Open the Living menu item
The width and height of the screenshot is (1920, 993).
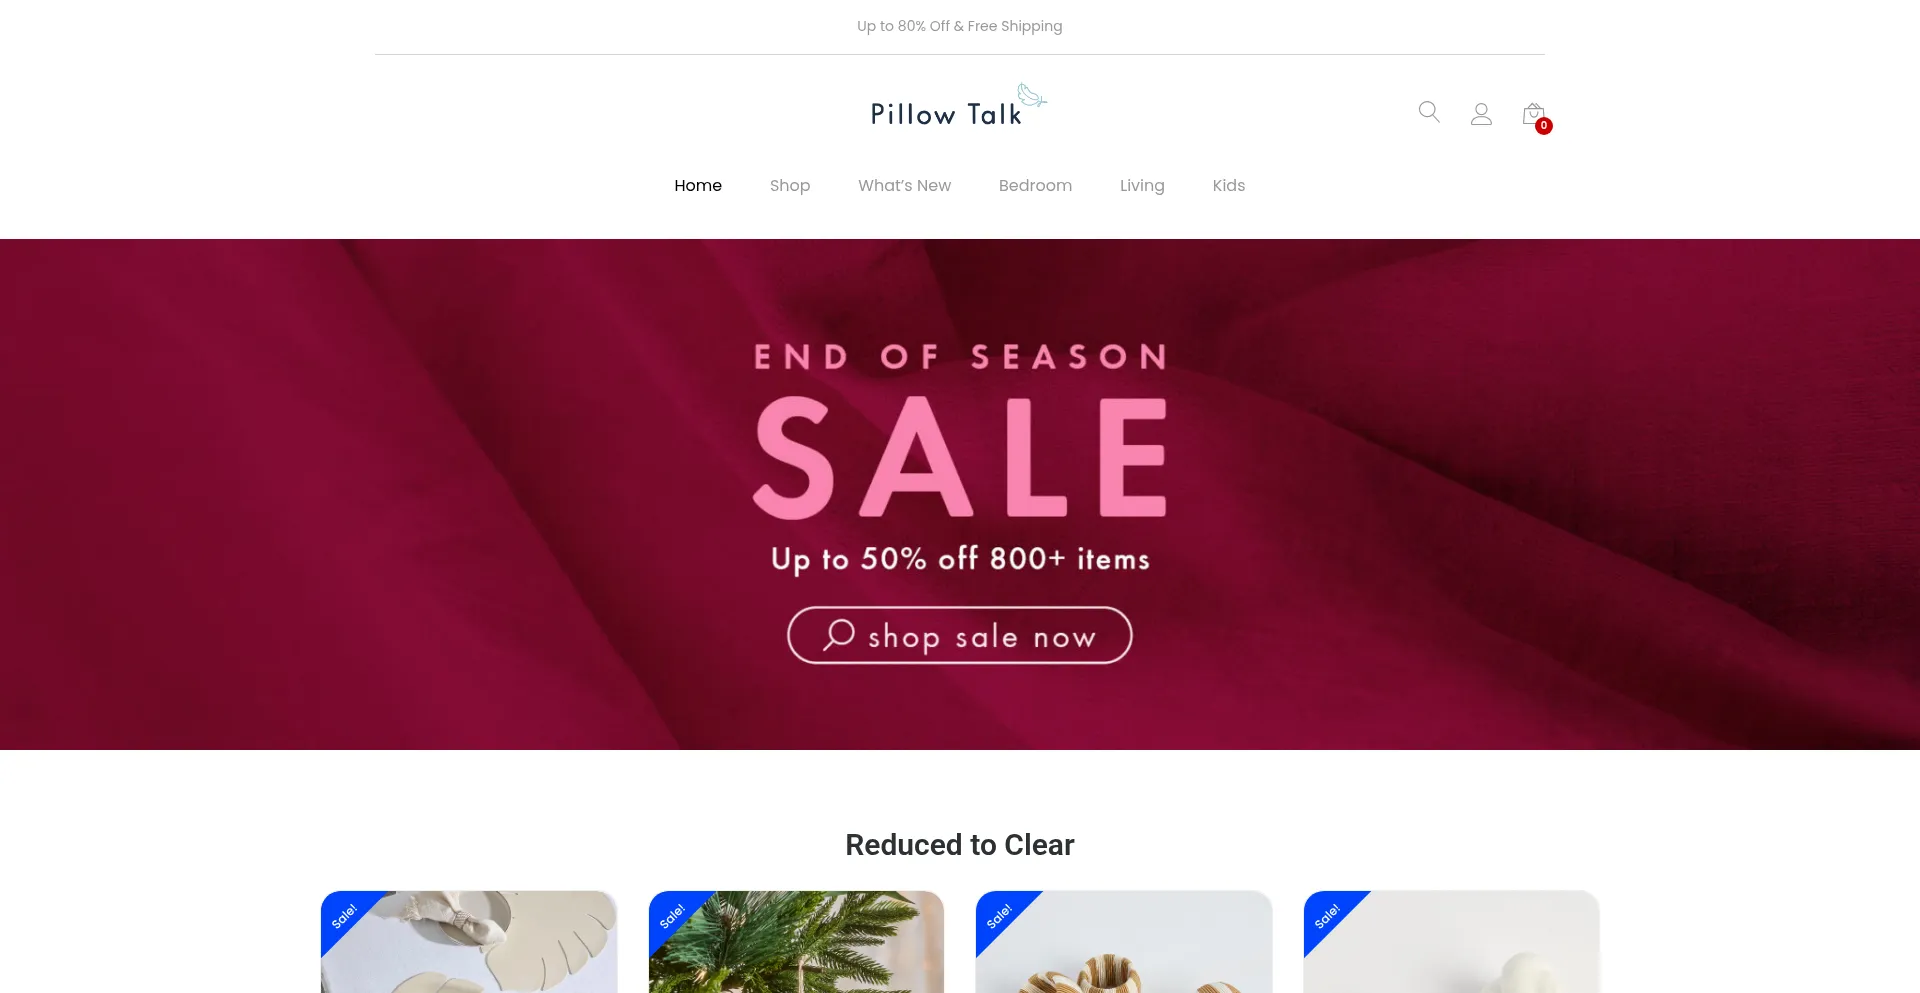click(x=1142, y=186)
